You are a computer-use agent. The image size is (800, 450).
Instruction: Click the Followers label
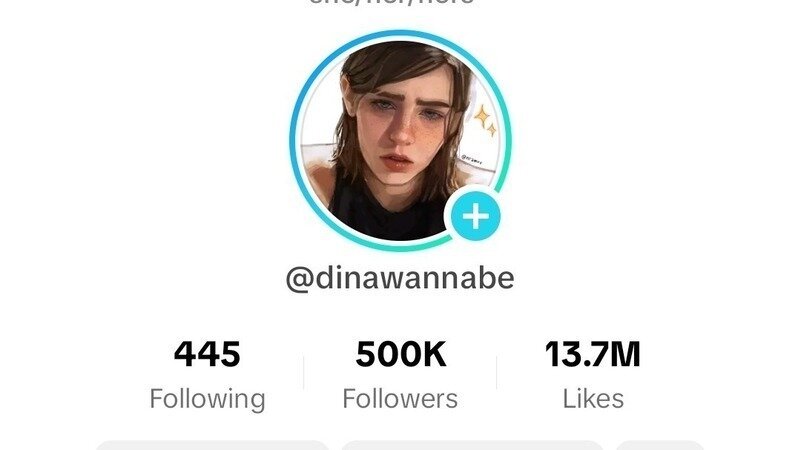pyautogui.click(x=400, y=399)
